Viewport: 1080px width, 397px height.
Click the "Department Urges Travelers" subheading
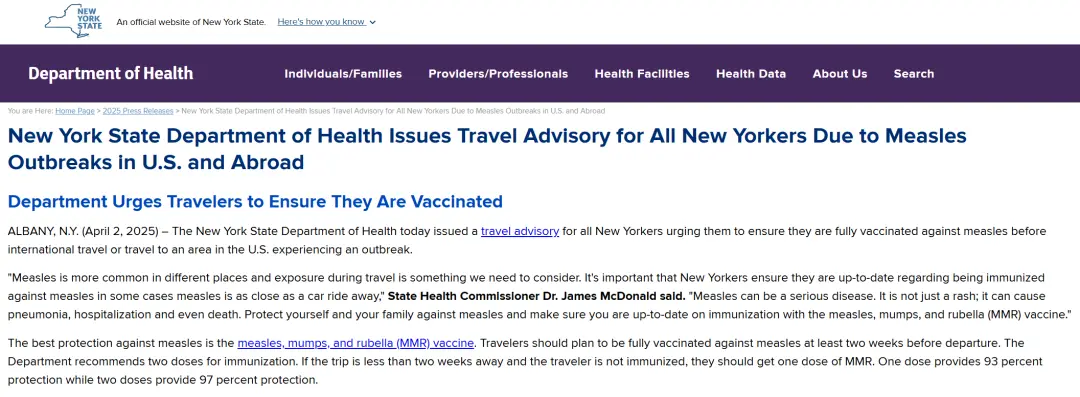255,202
